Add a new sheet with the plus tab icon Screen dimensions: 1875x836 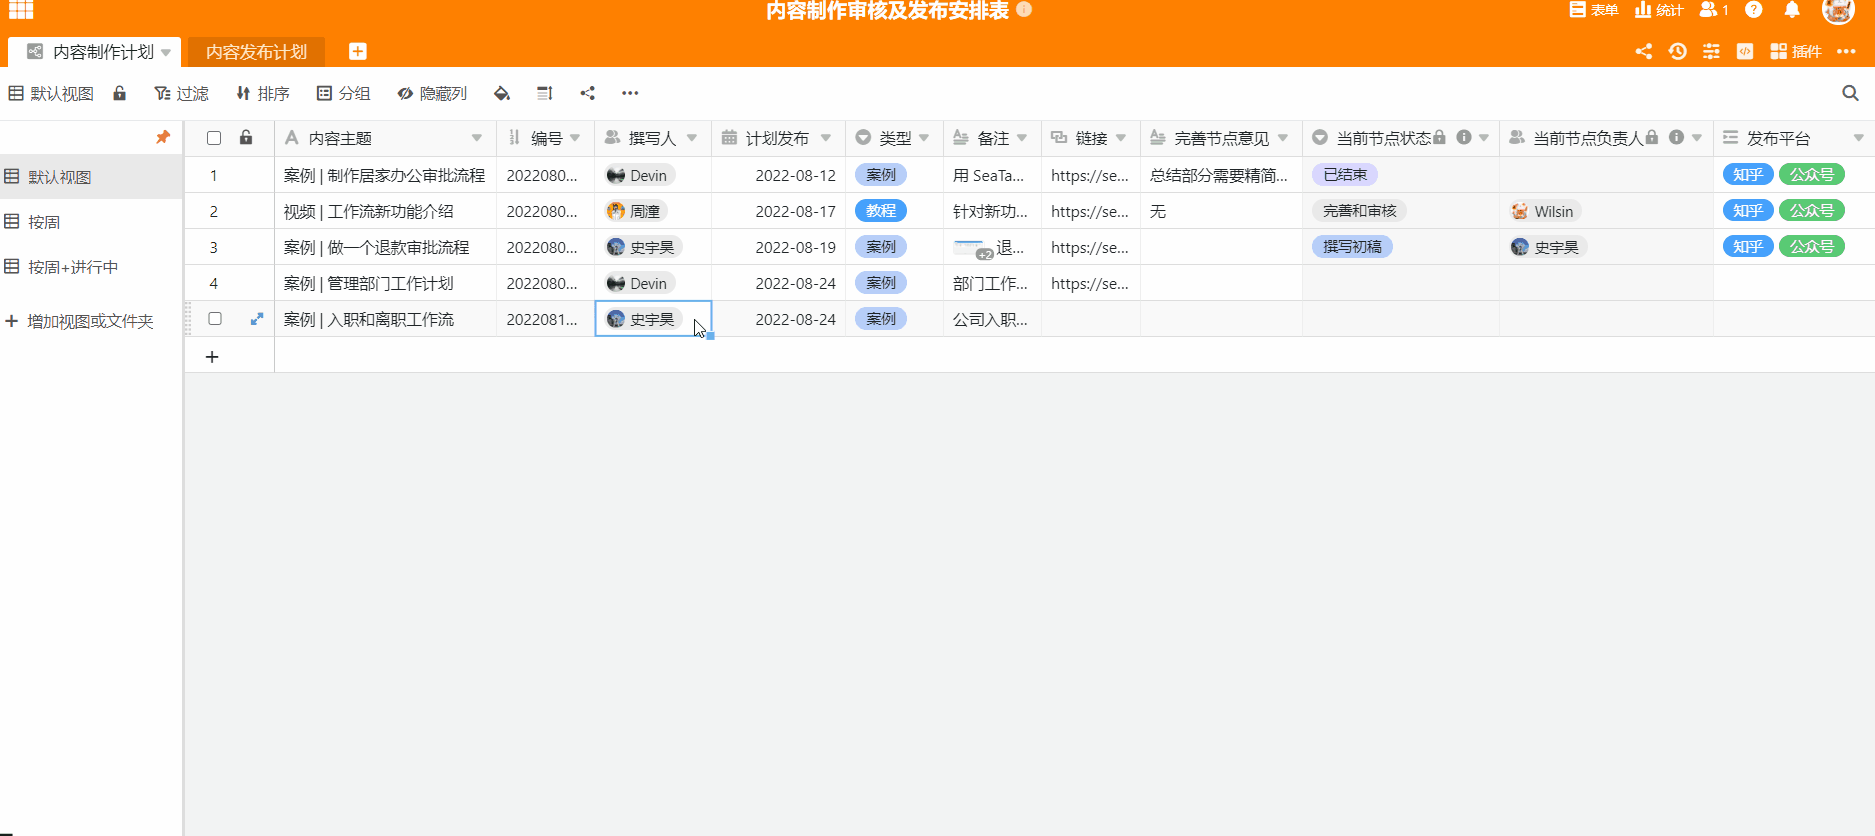(x=358, y=51)
